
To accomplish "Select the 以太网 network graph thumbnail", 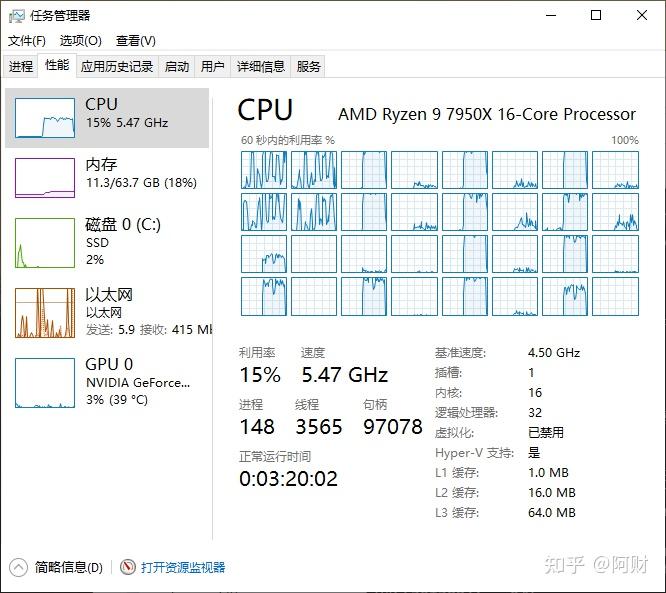I will pos(45,313).
